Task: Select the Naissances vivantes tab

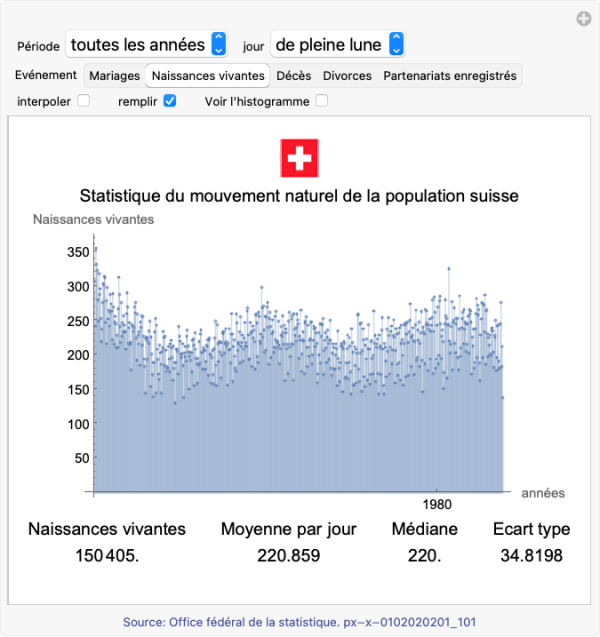Action: pos(208,76)
